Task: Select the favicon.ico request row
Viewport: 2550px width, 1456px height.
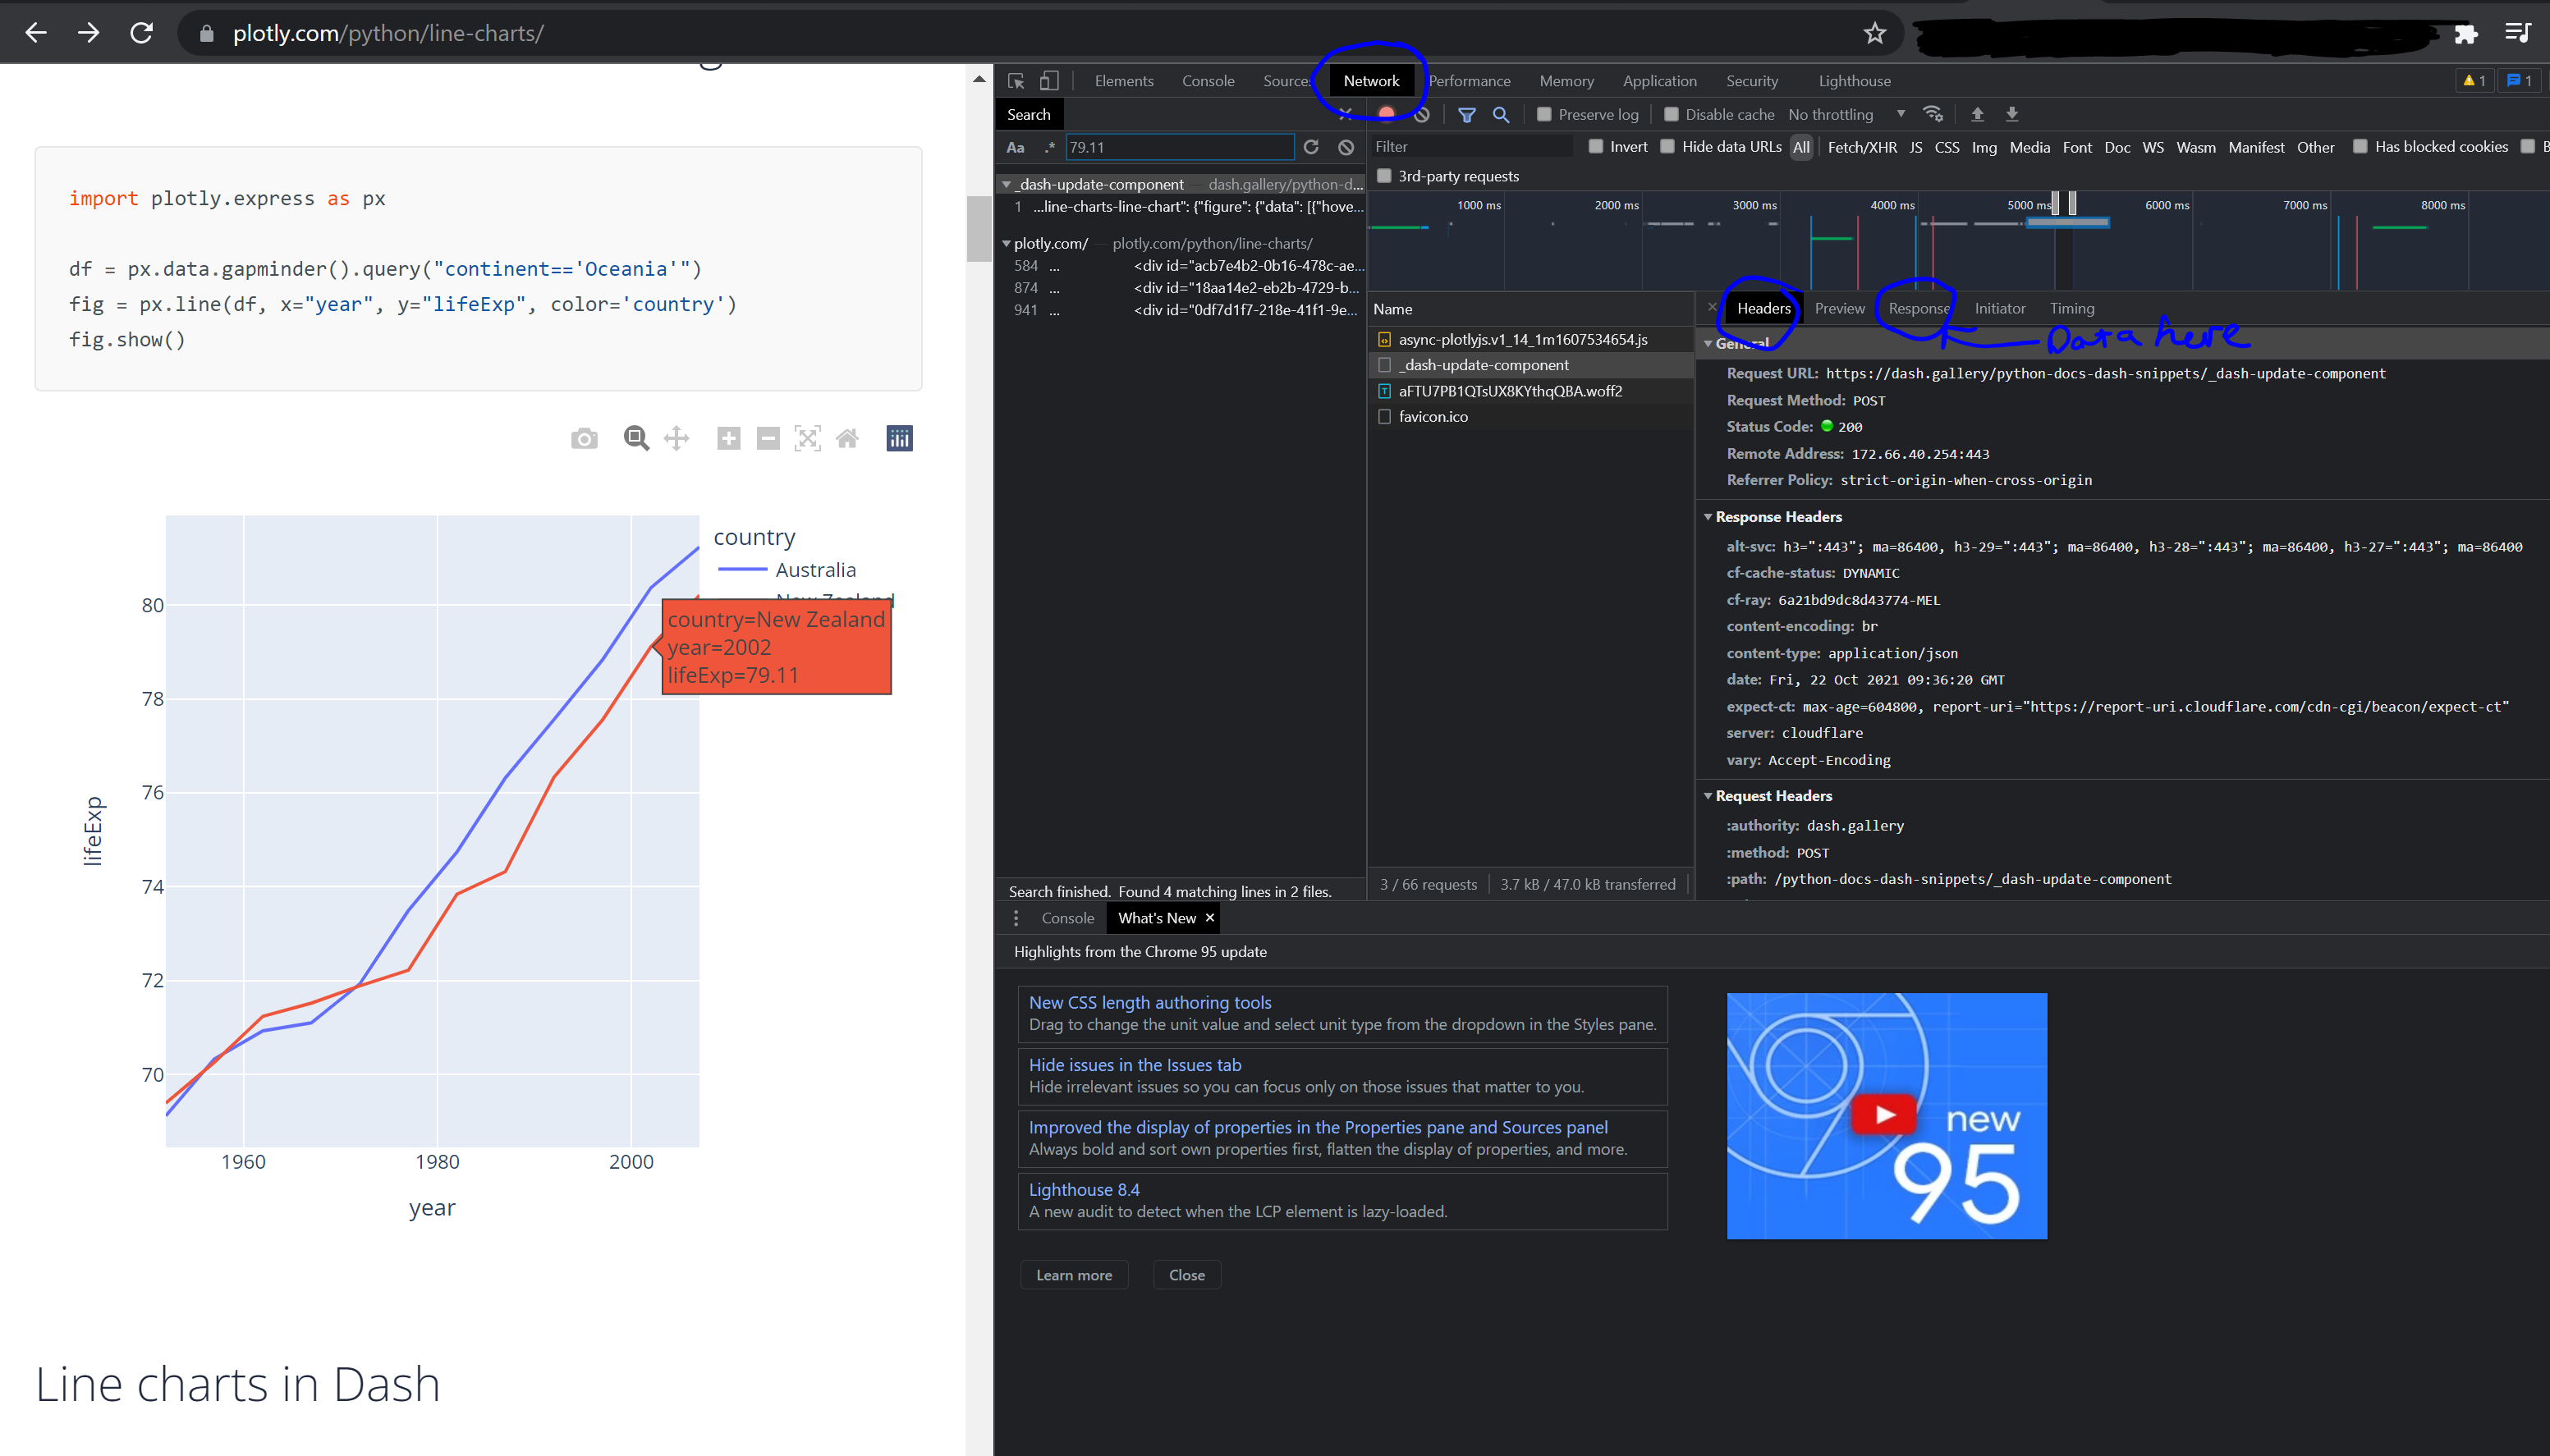Action: click(x=1530, y=417)
